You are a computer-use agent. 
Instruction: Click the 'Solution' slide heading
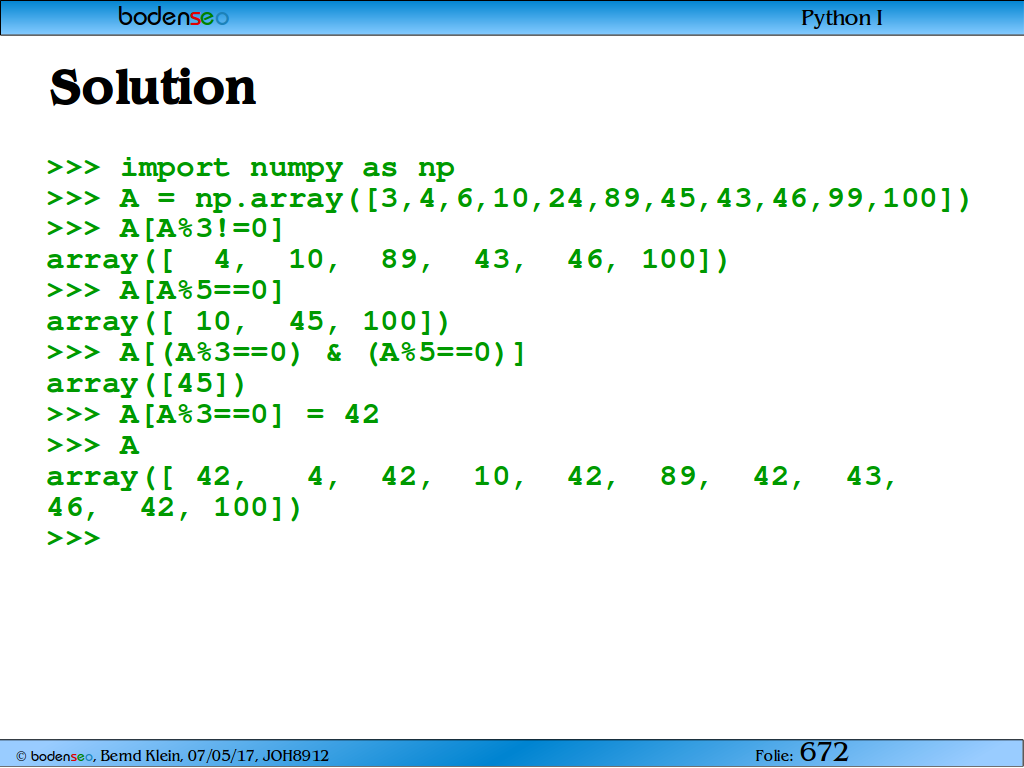click(153, 87)
